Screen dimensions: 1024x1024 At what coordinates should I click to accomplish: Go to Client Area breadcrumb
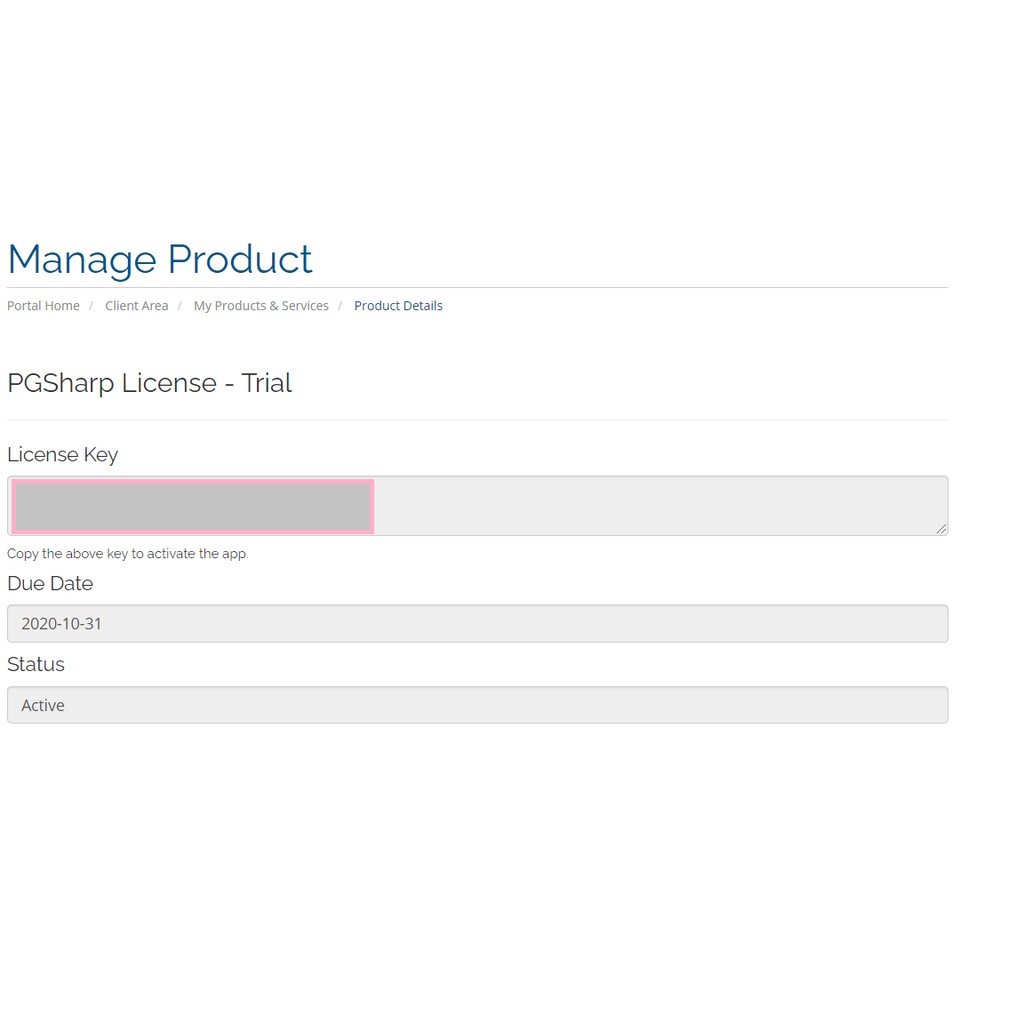(136, 306)
